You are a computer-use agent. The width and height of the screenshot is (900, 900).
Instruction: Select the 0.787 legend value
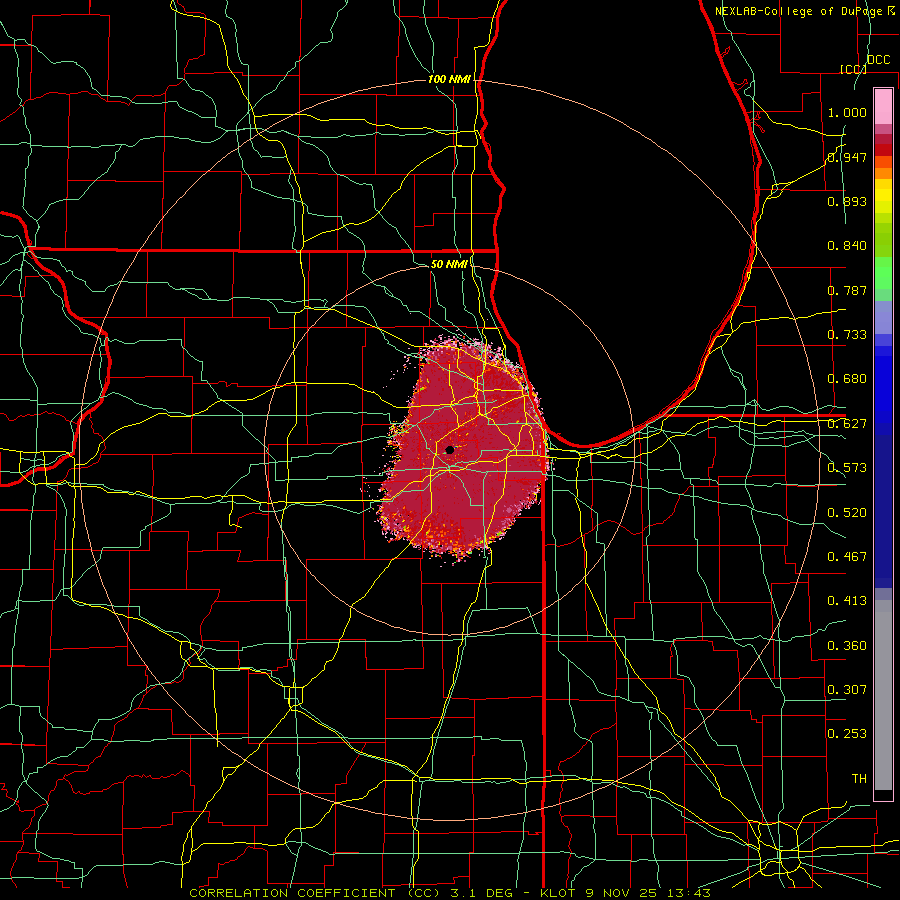click(x=847, y=290)
